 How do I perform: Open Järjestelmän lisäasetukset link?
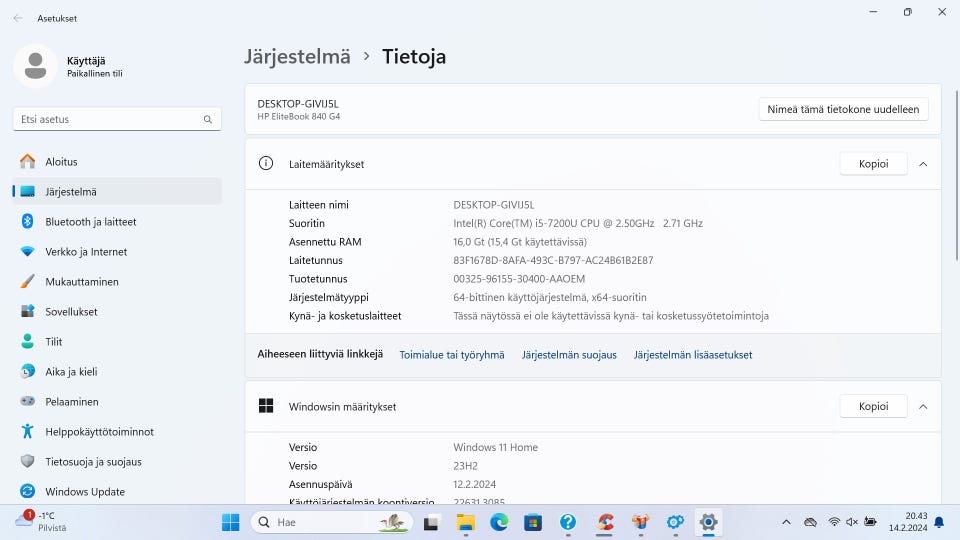(693, 355)
